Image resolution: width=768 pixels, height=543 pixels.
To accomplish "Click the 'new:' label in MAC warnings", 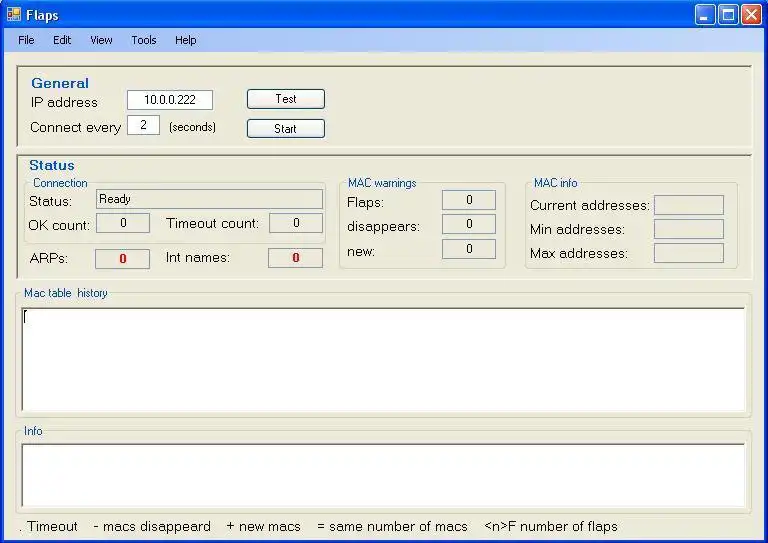I will (x=361, y=252).
